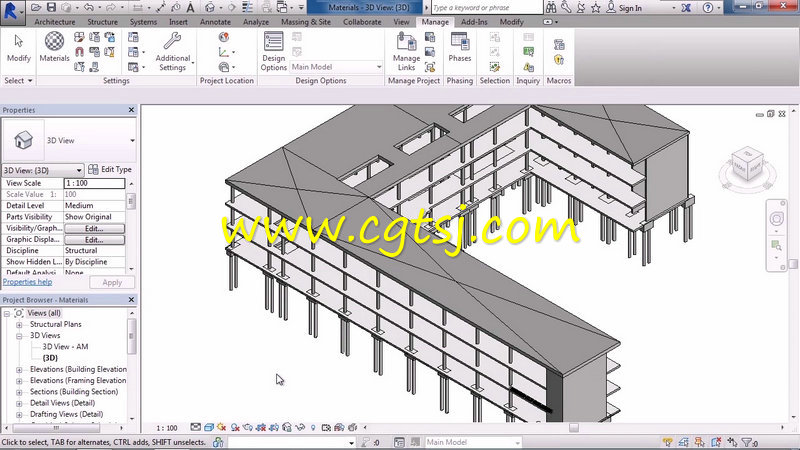Open the Design Options tool
This screenshot has width=800, height=450.
273,51
